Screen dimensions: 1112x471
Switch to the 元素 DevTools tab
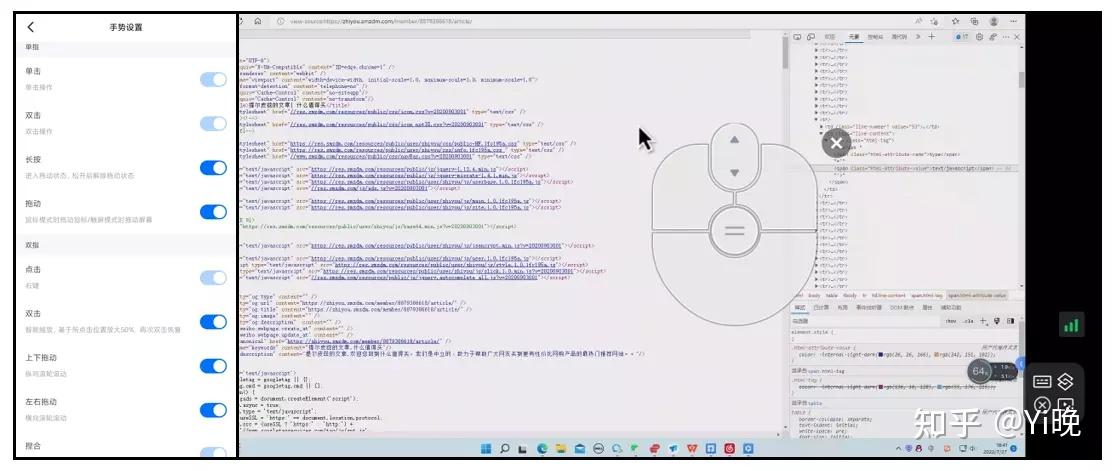coord(854,37)
